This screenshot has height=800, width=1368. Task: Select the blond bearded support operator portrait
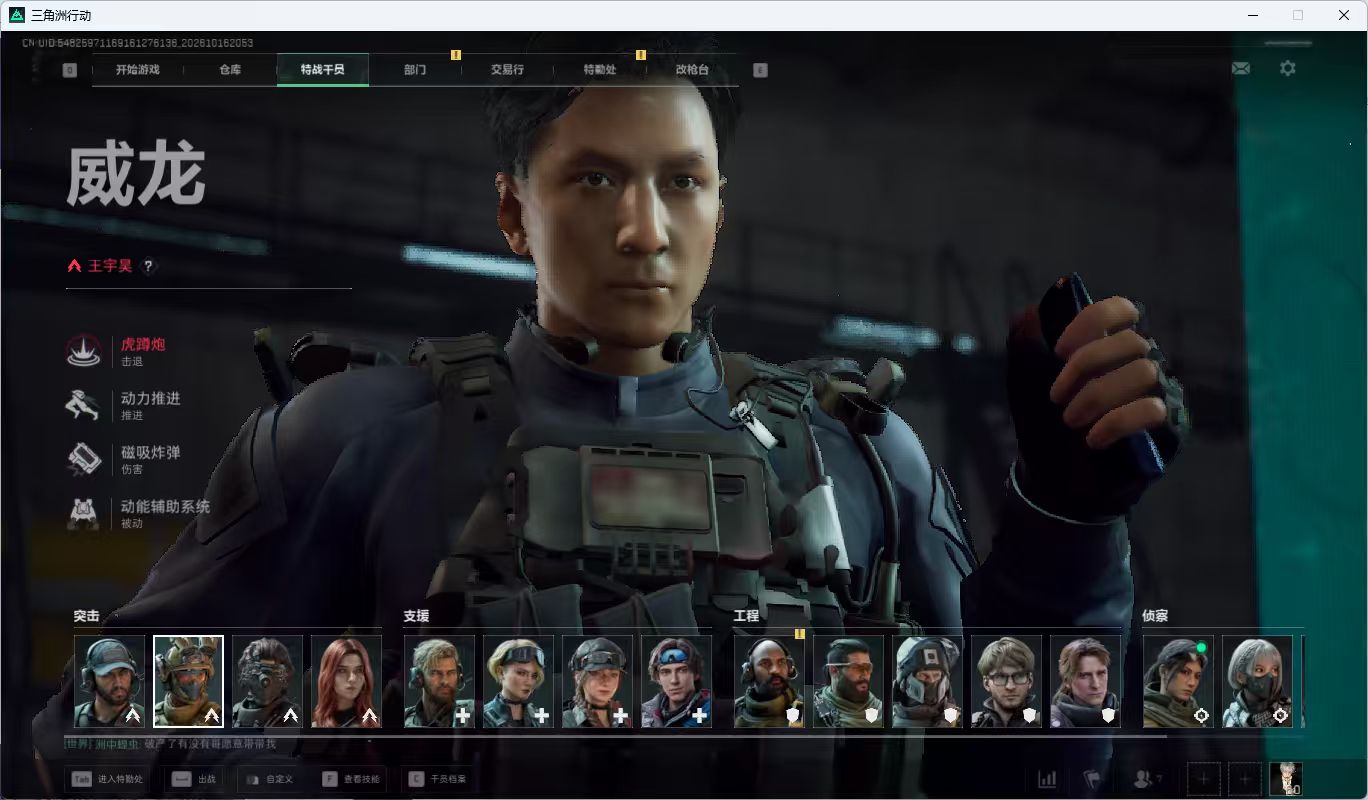(439, 681)
